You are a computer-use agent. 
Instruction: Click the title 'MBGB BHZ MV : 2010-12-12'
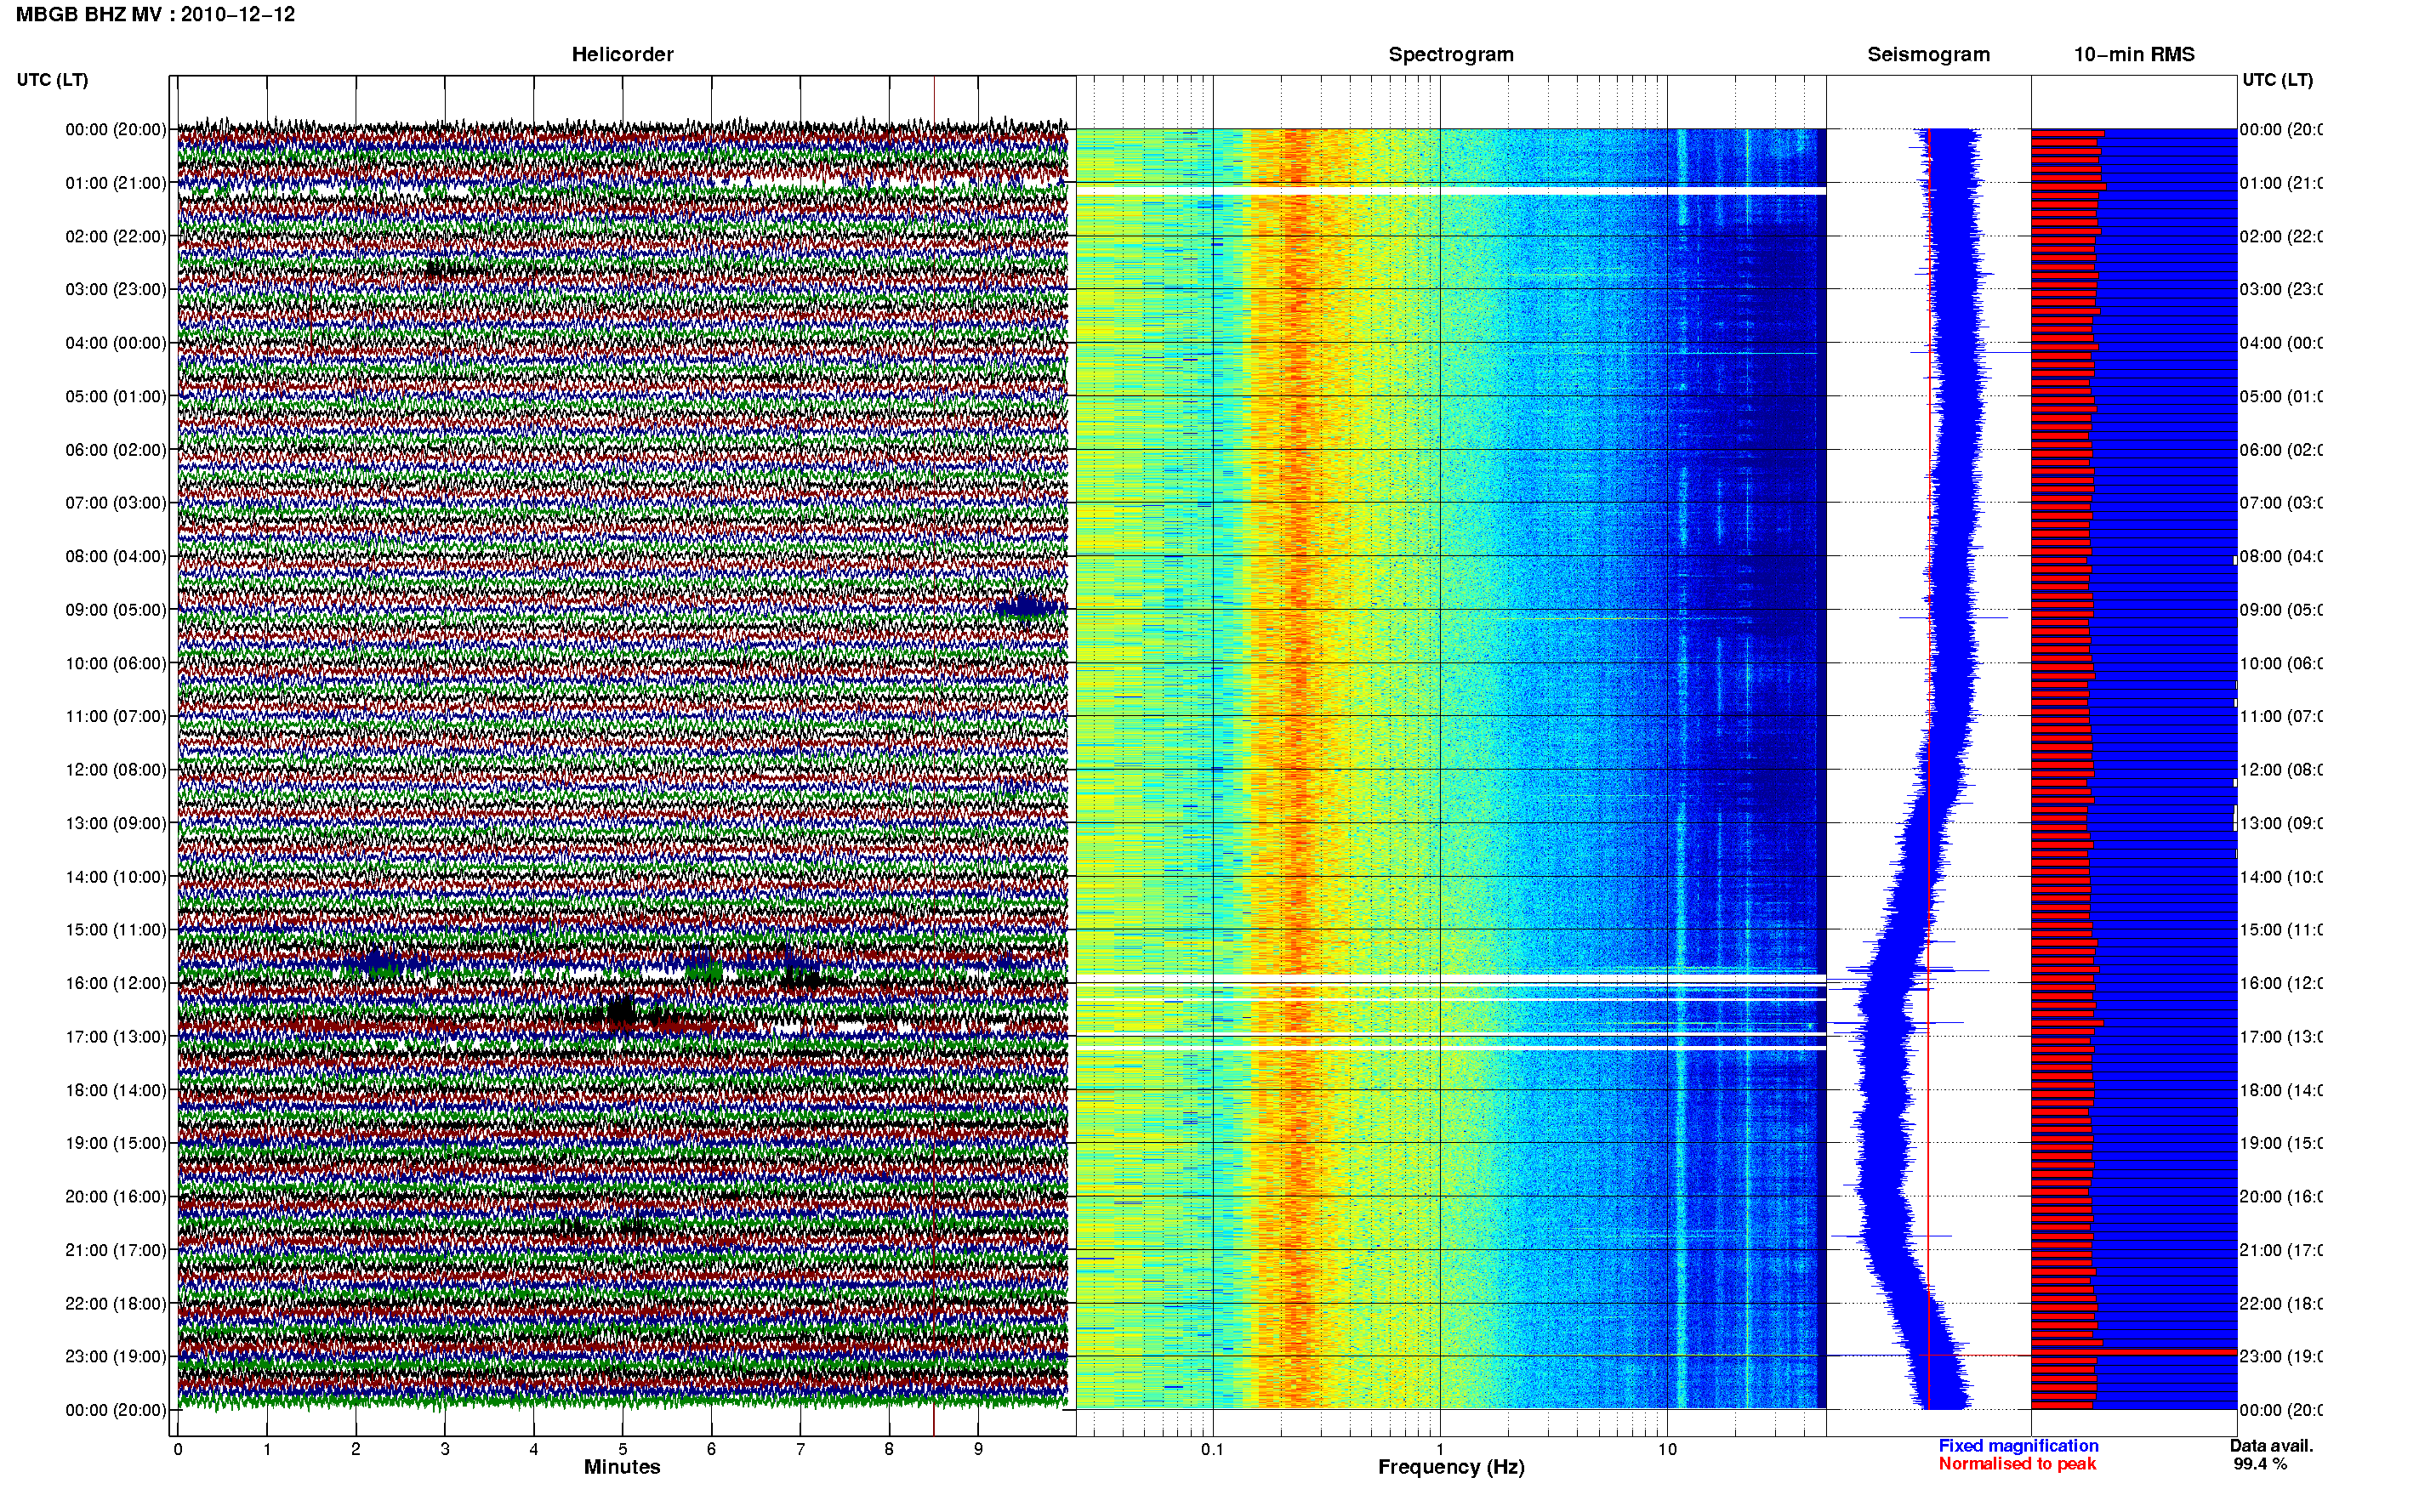click(155, 14)
